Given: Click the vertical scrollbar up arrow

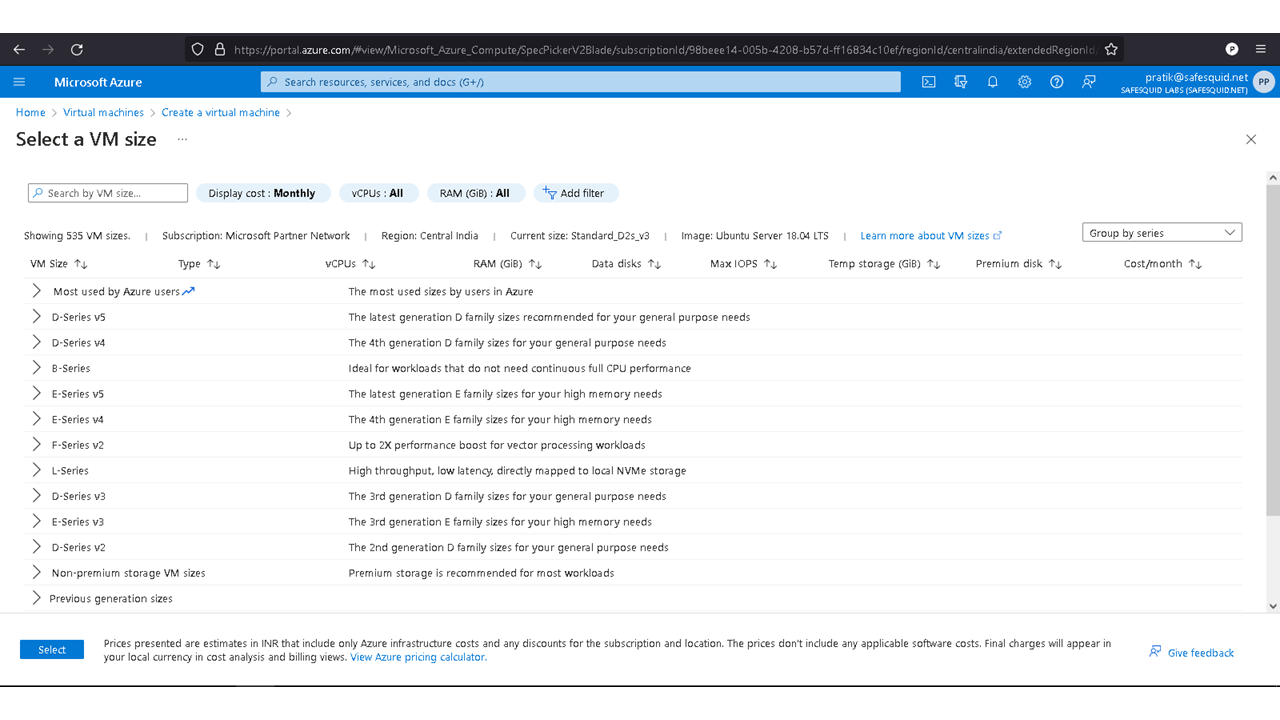Looking at the screenshot, I should [1273, 178].
